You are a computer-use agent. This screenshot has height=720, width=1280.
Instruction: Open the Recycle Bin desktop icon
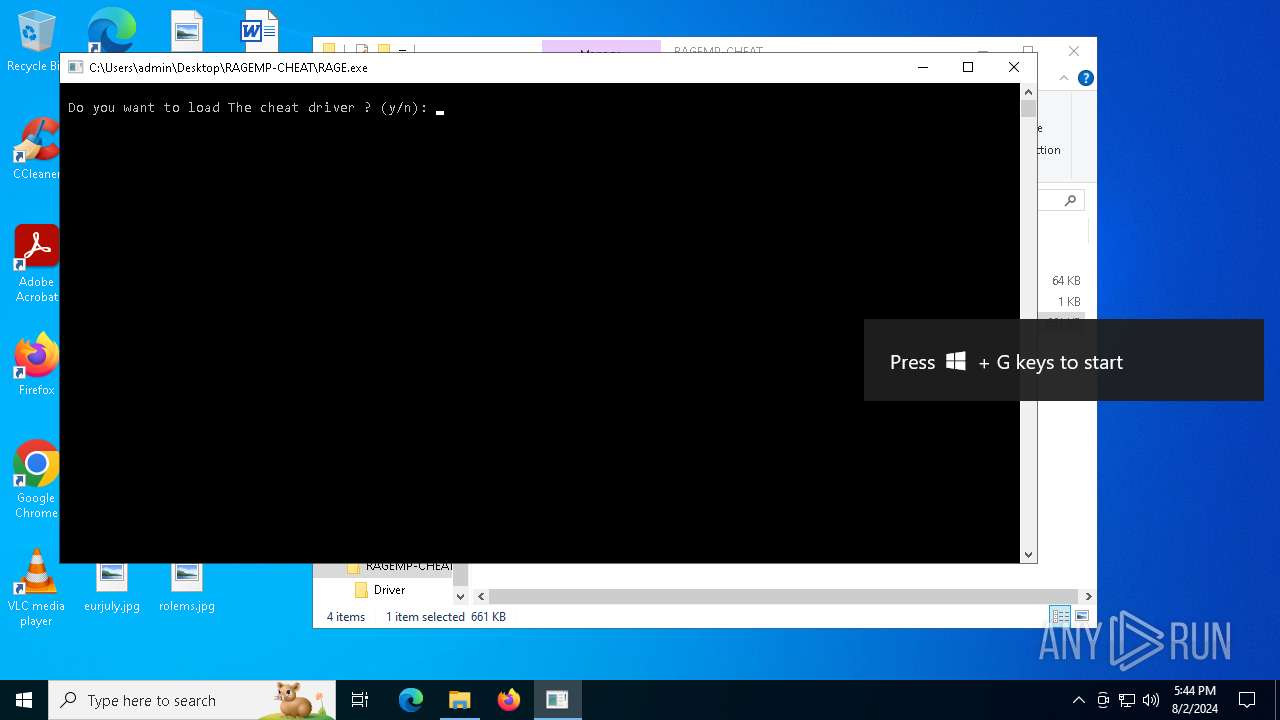35,41
